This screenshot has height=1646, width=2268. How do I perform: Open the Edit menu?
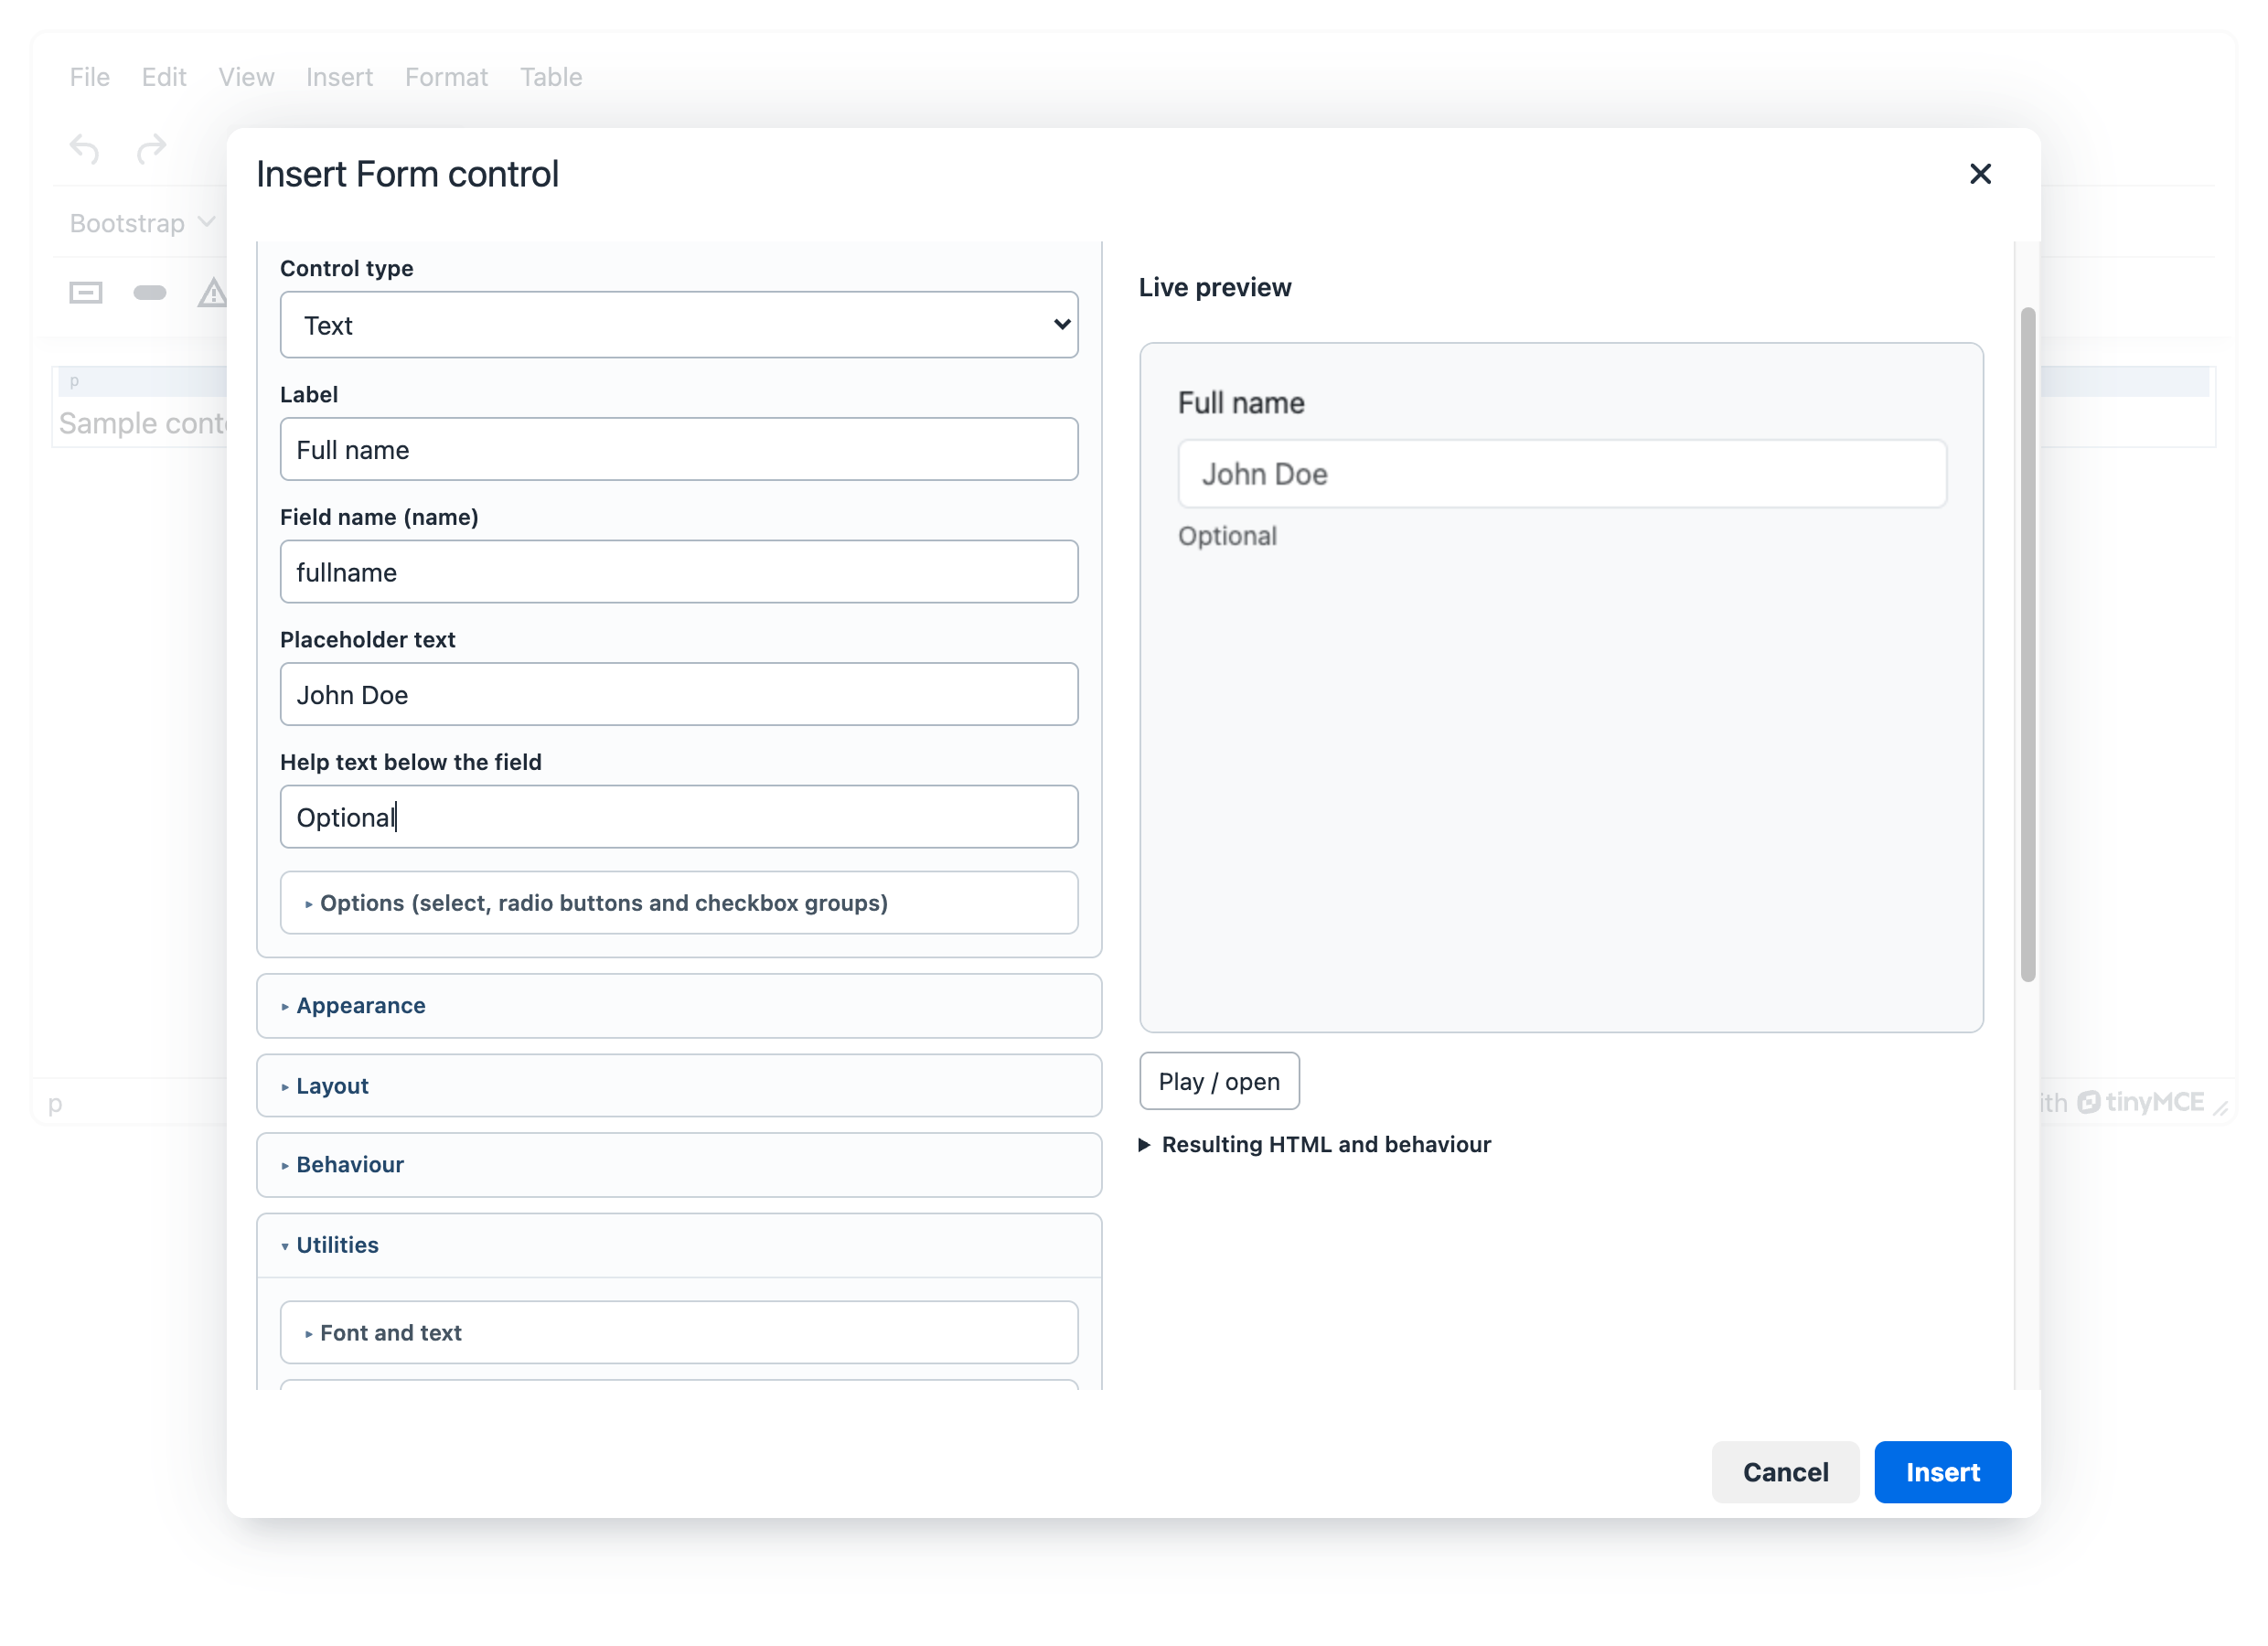pos(164,77)
